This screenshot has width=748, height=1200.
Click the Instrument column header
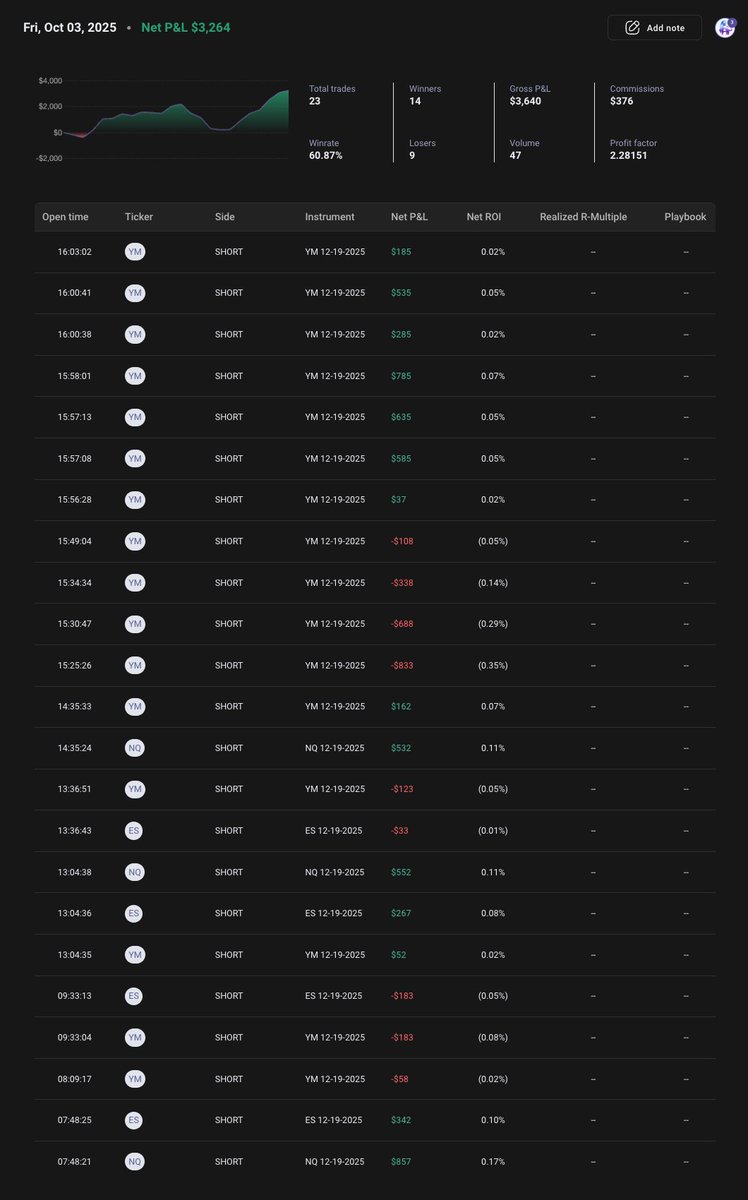coord(330,217)
